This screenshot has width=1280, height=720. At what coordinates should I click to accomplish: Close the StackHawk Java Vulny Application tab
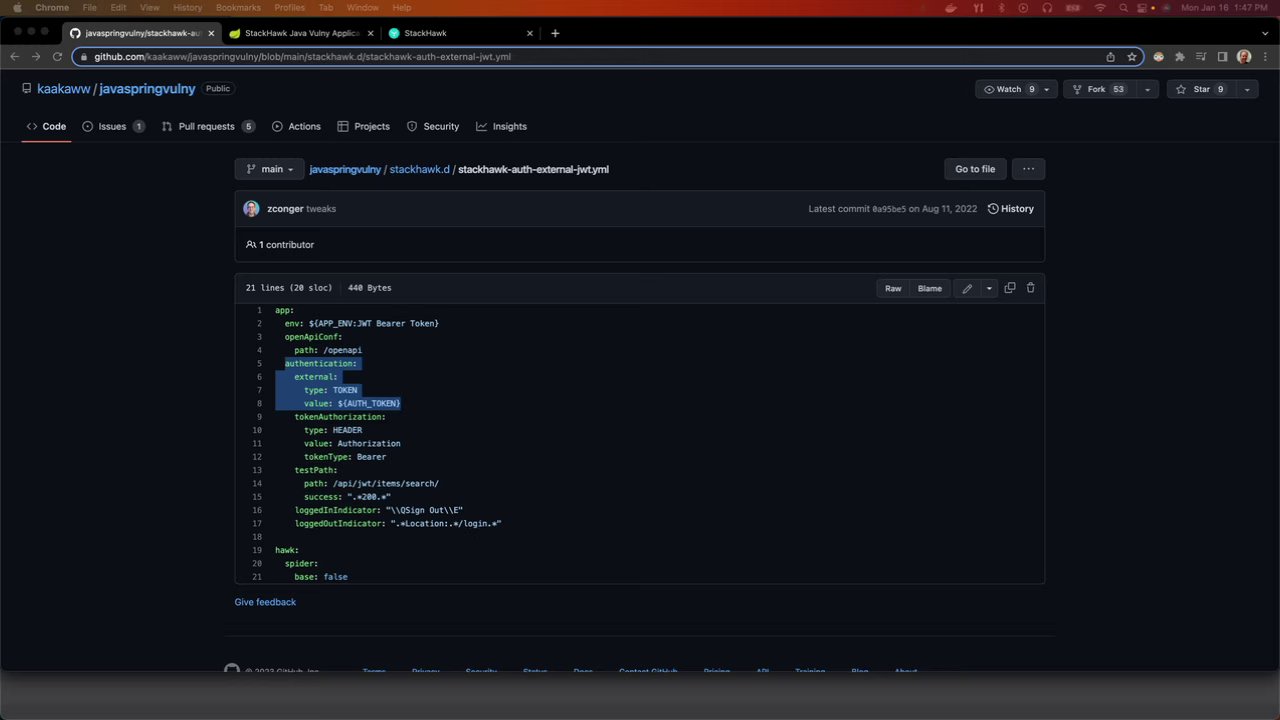pos(371,33)
